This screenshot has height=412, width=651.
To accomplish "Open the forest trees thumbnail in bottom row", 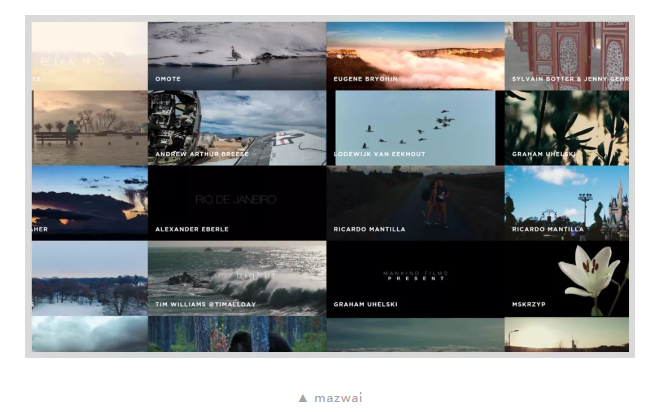I will coord(237,334).
